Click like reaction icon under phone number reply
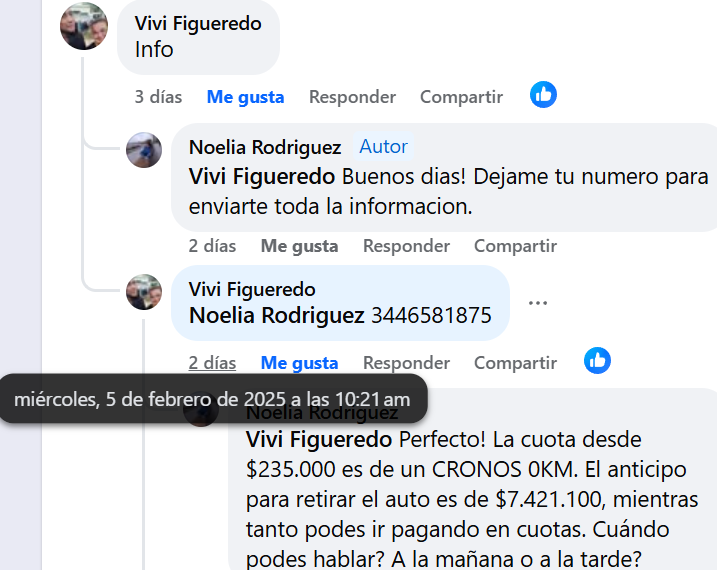This screenshot has width=717, height=570. [597, 361]
